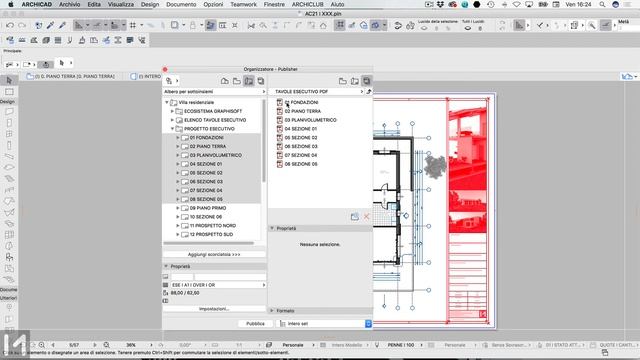The image size is (640, 360).
Task: Expand the Formato section
Action: click(272, 311)
